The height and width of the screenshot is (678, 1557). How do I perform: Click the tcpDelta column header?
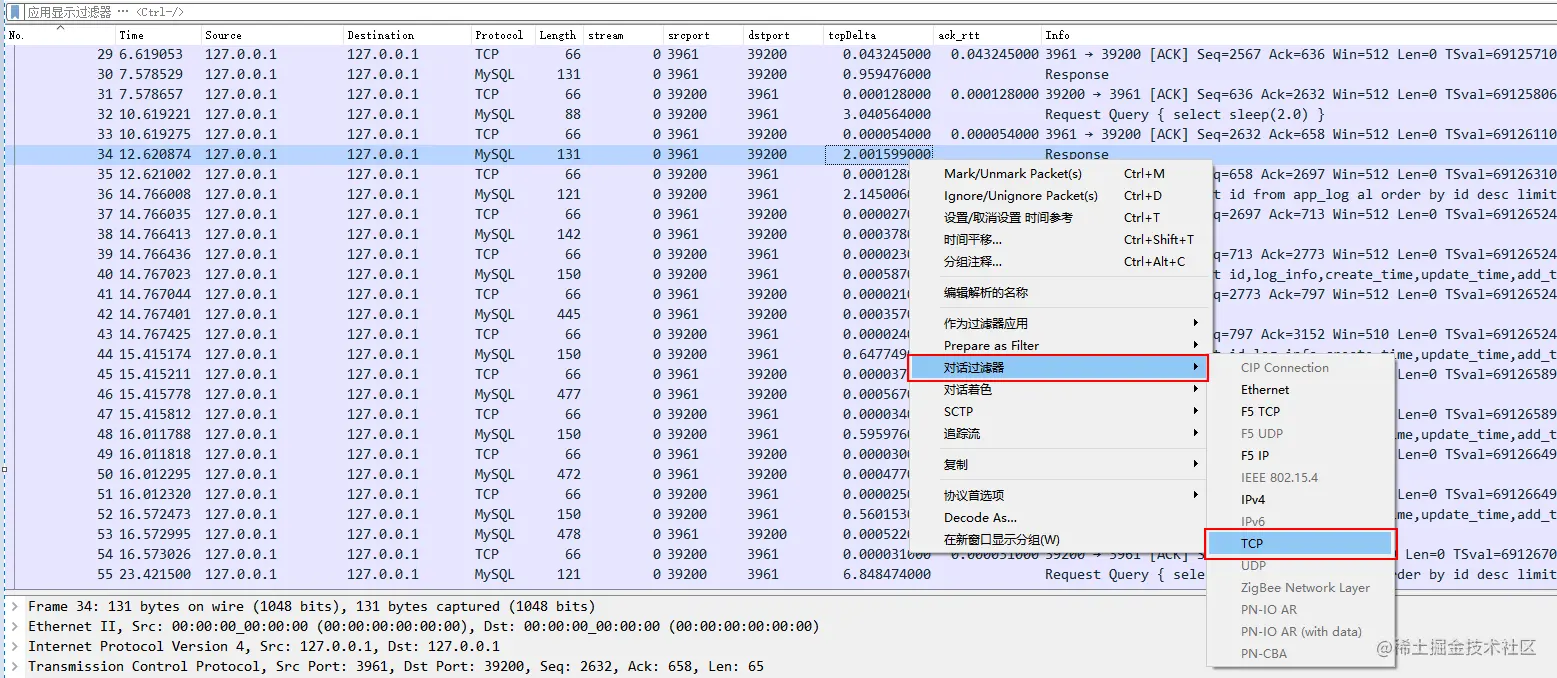click(878, 35)
